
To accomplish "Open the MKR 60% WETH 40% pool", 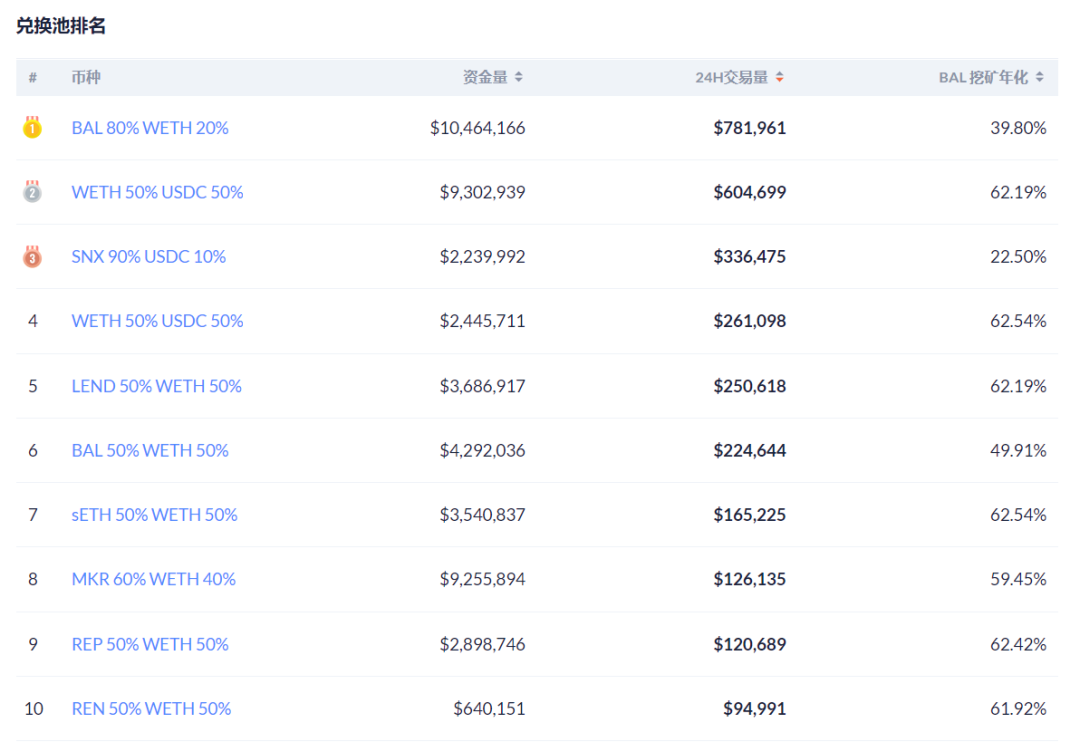I will pyautogui.click(x=154, y=579).
